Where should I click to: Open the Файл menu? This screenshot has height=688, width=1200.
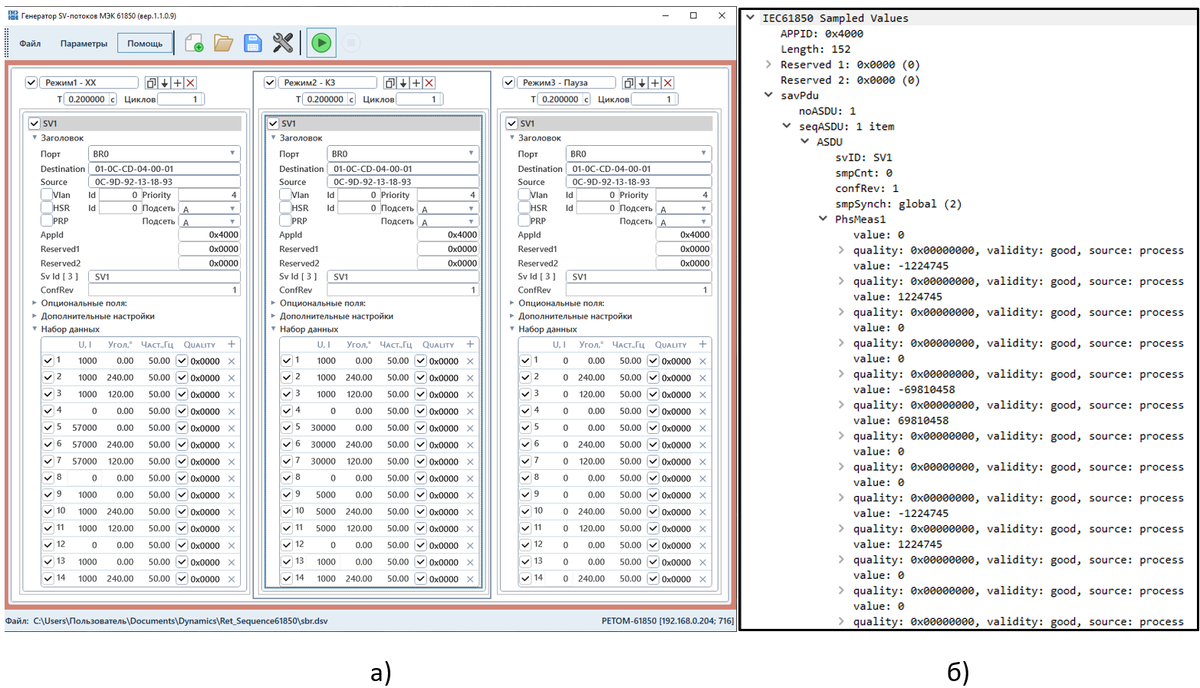(x=29, y=43)
